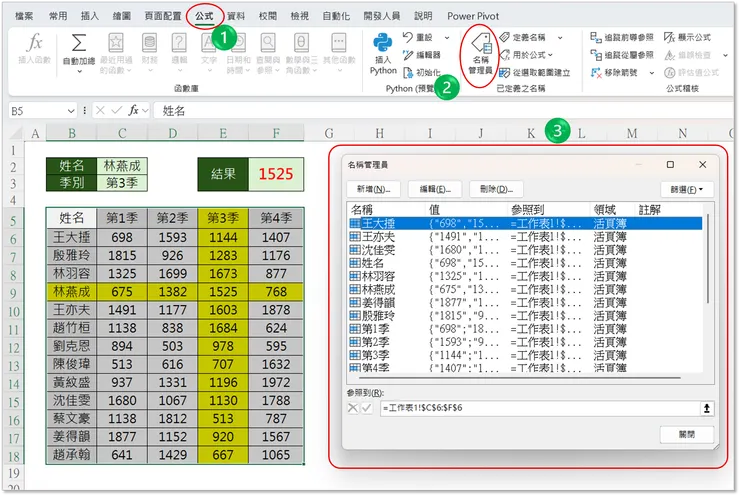Expand the Name Box dropdown arrow
The height and width of the screenshot is (496, 740).
(71, 111)
